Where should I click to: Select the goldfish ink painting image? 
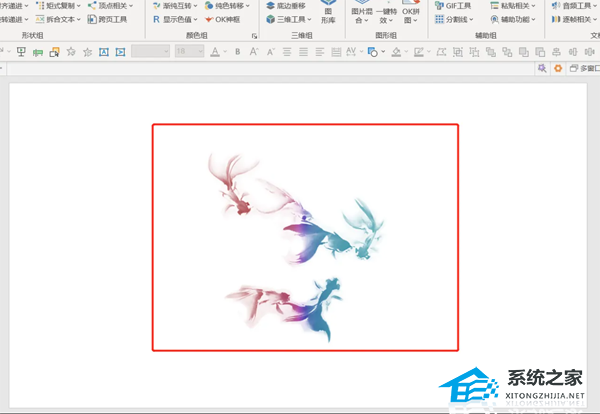point(296,247)
